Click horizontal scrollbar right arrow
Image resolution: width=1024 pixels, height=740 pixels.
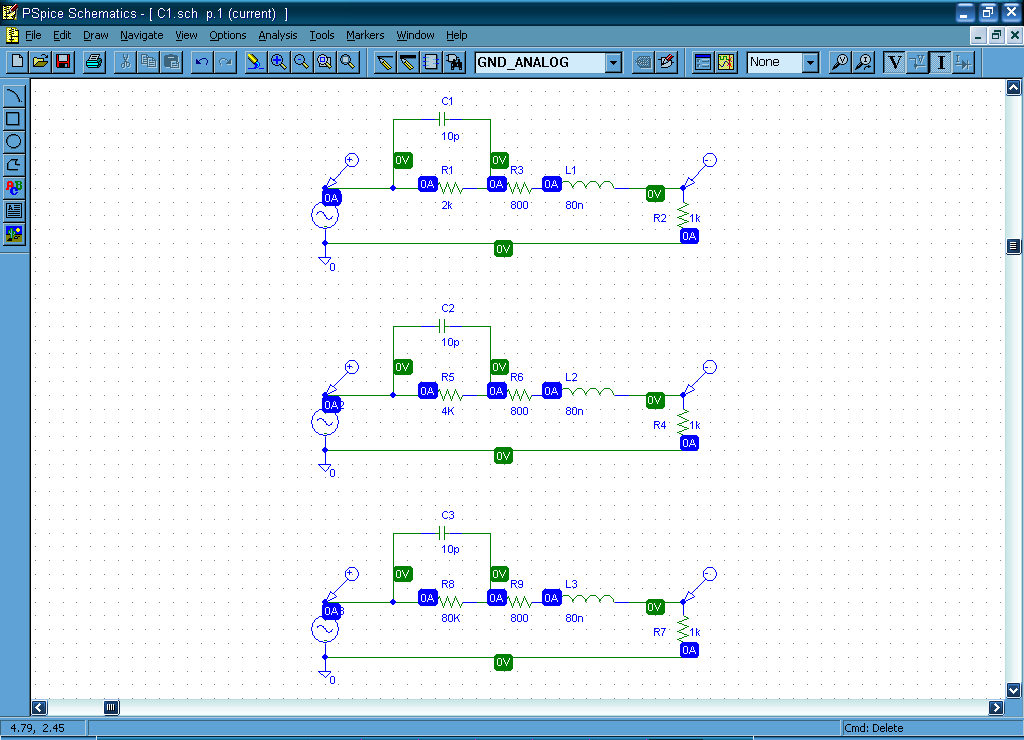click(x=996, y=707)
